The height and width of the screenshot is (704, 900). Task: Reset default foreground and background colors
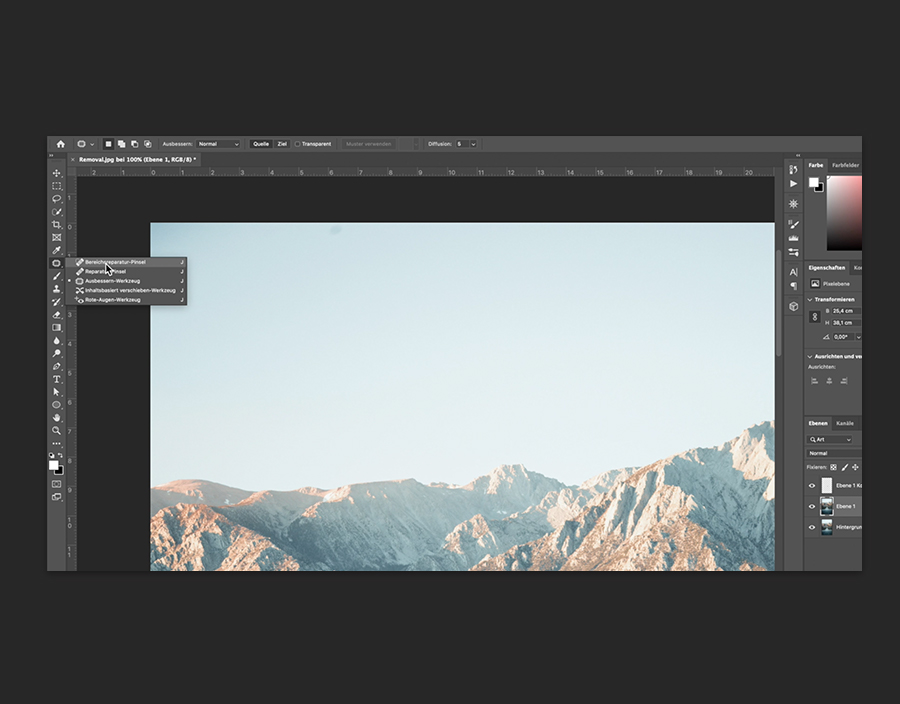click(x=52, y=456)
